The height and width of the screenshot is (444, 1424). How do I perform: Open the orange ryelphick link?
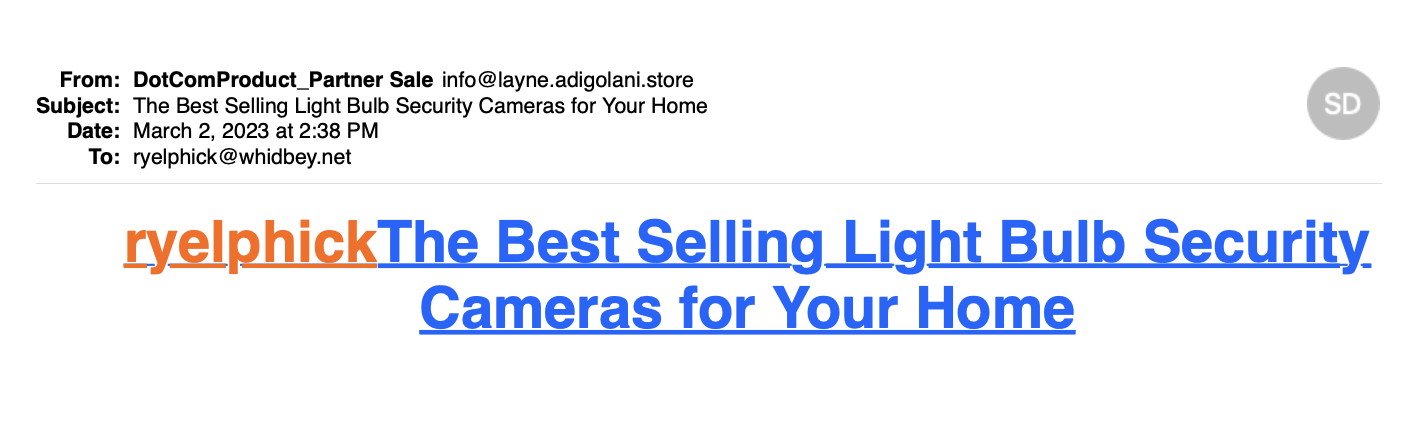click(250, 243)
